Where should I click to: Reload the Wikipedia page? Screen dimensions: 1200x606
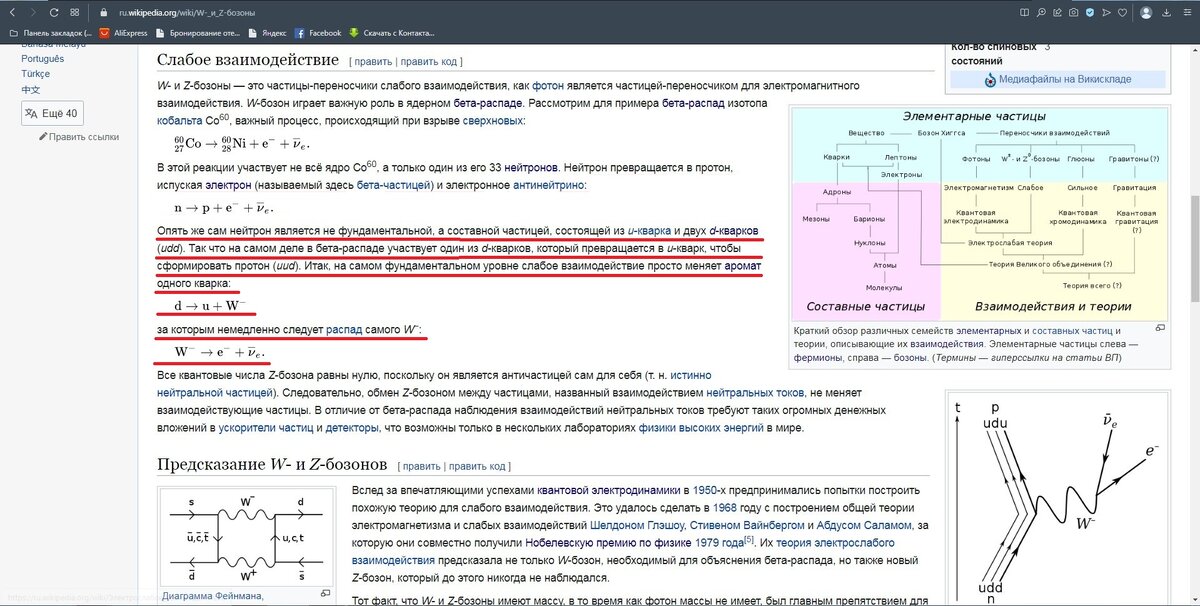55,13
